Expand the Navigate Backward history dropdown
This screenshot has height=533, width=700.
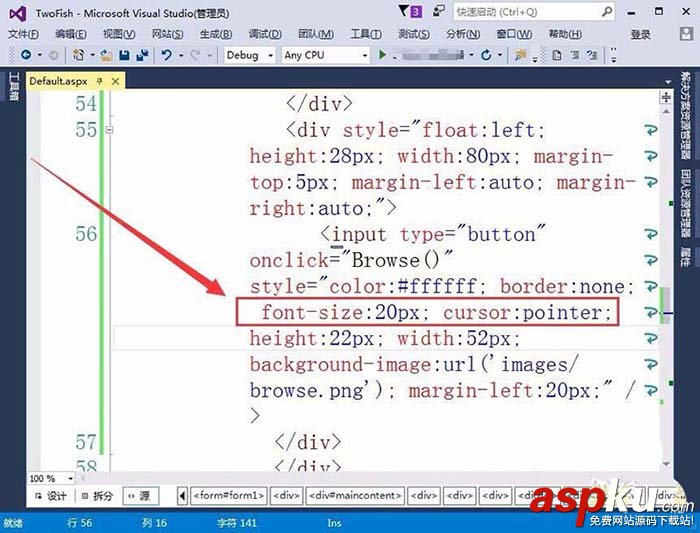(40, 55)
